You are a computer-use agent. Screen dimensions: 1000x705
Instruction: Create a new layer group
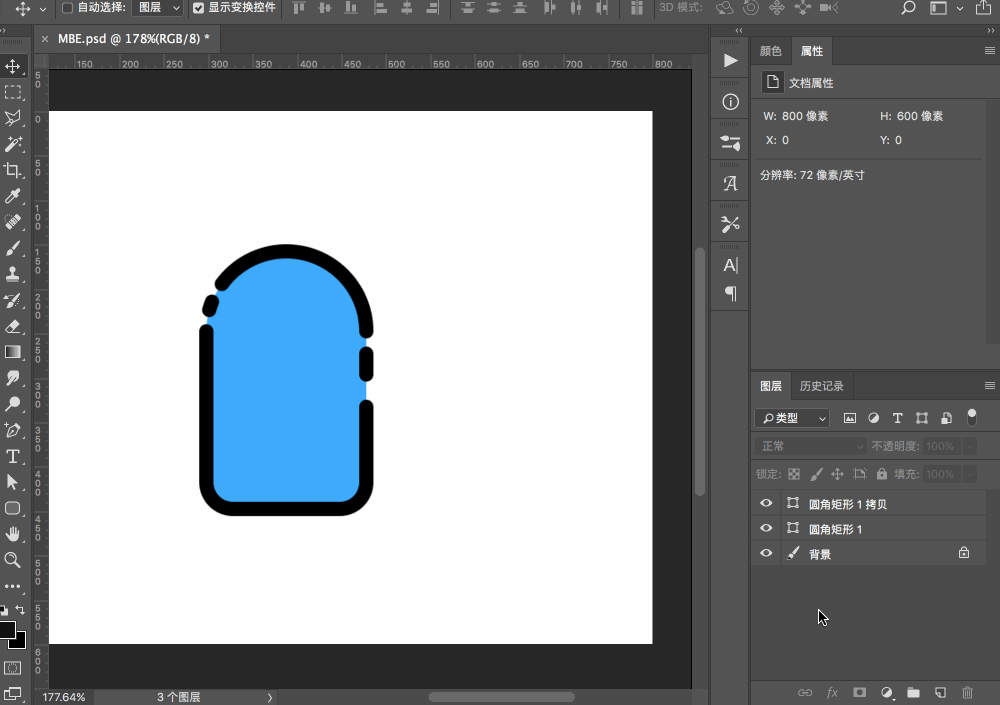point(913,692)
